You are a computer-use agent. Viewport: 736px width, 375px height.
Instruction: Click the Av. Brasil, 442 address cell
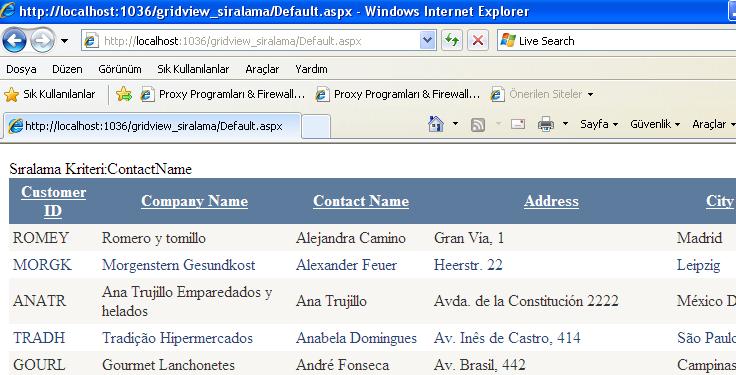pyautogui.click(x=480, y=365)
